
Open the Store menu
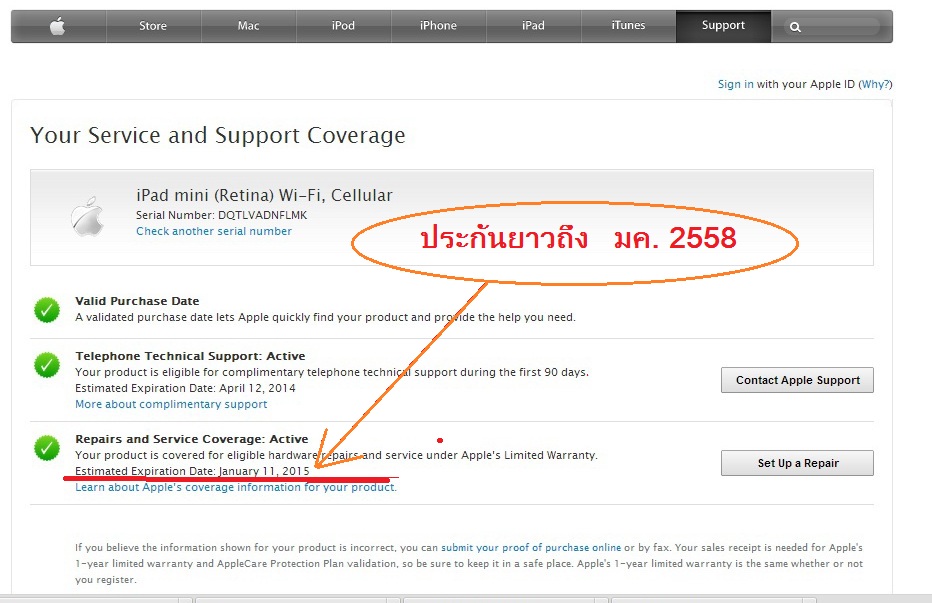click(153, 26)
